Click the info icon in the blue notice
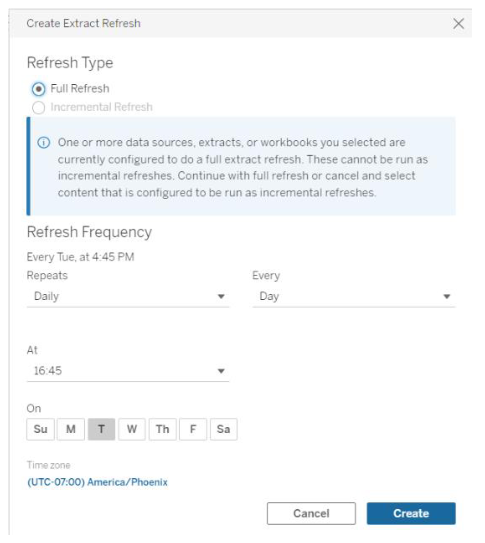485x543 pixels. point(44,143)
